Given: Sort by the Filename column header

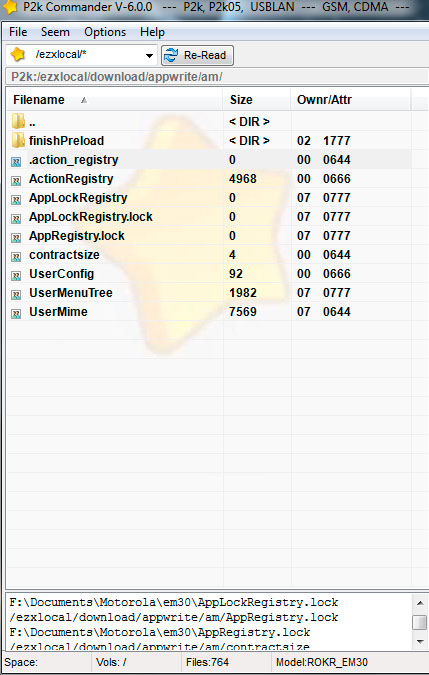Looking at the screenshot, I should tap(114, 100).
